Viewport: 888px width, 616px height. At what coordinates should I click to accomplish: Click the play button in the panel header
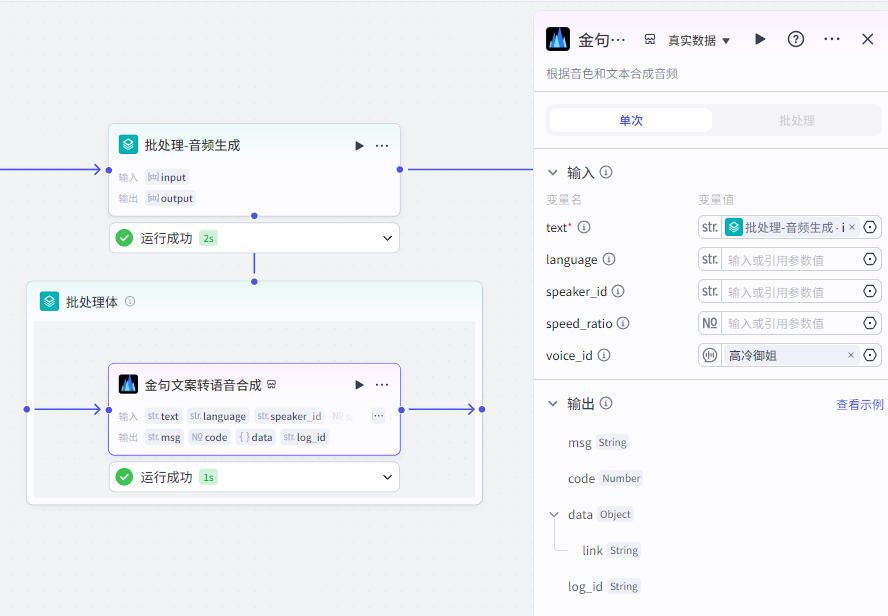point(760,39)
